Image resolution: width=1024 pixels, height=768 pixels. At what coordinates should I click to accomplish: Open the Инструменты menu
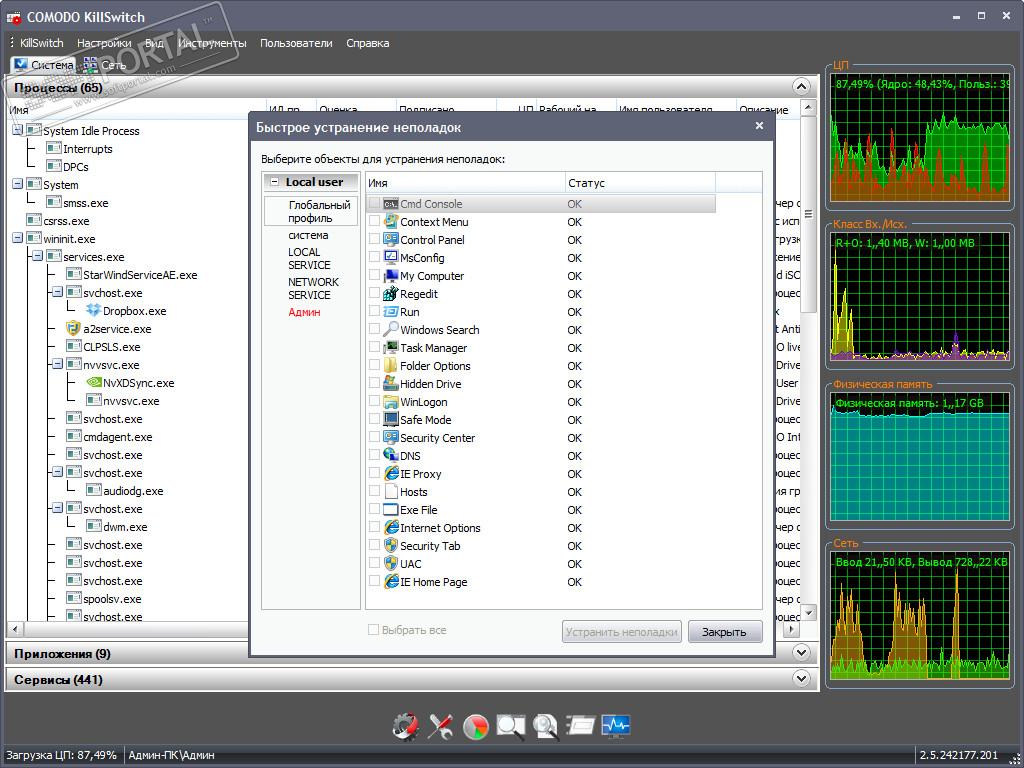(212, 43)
